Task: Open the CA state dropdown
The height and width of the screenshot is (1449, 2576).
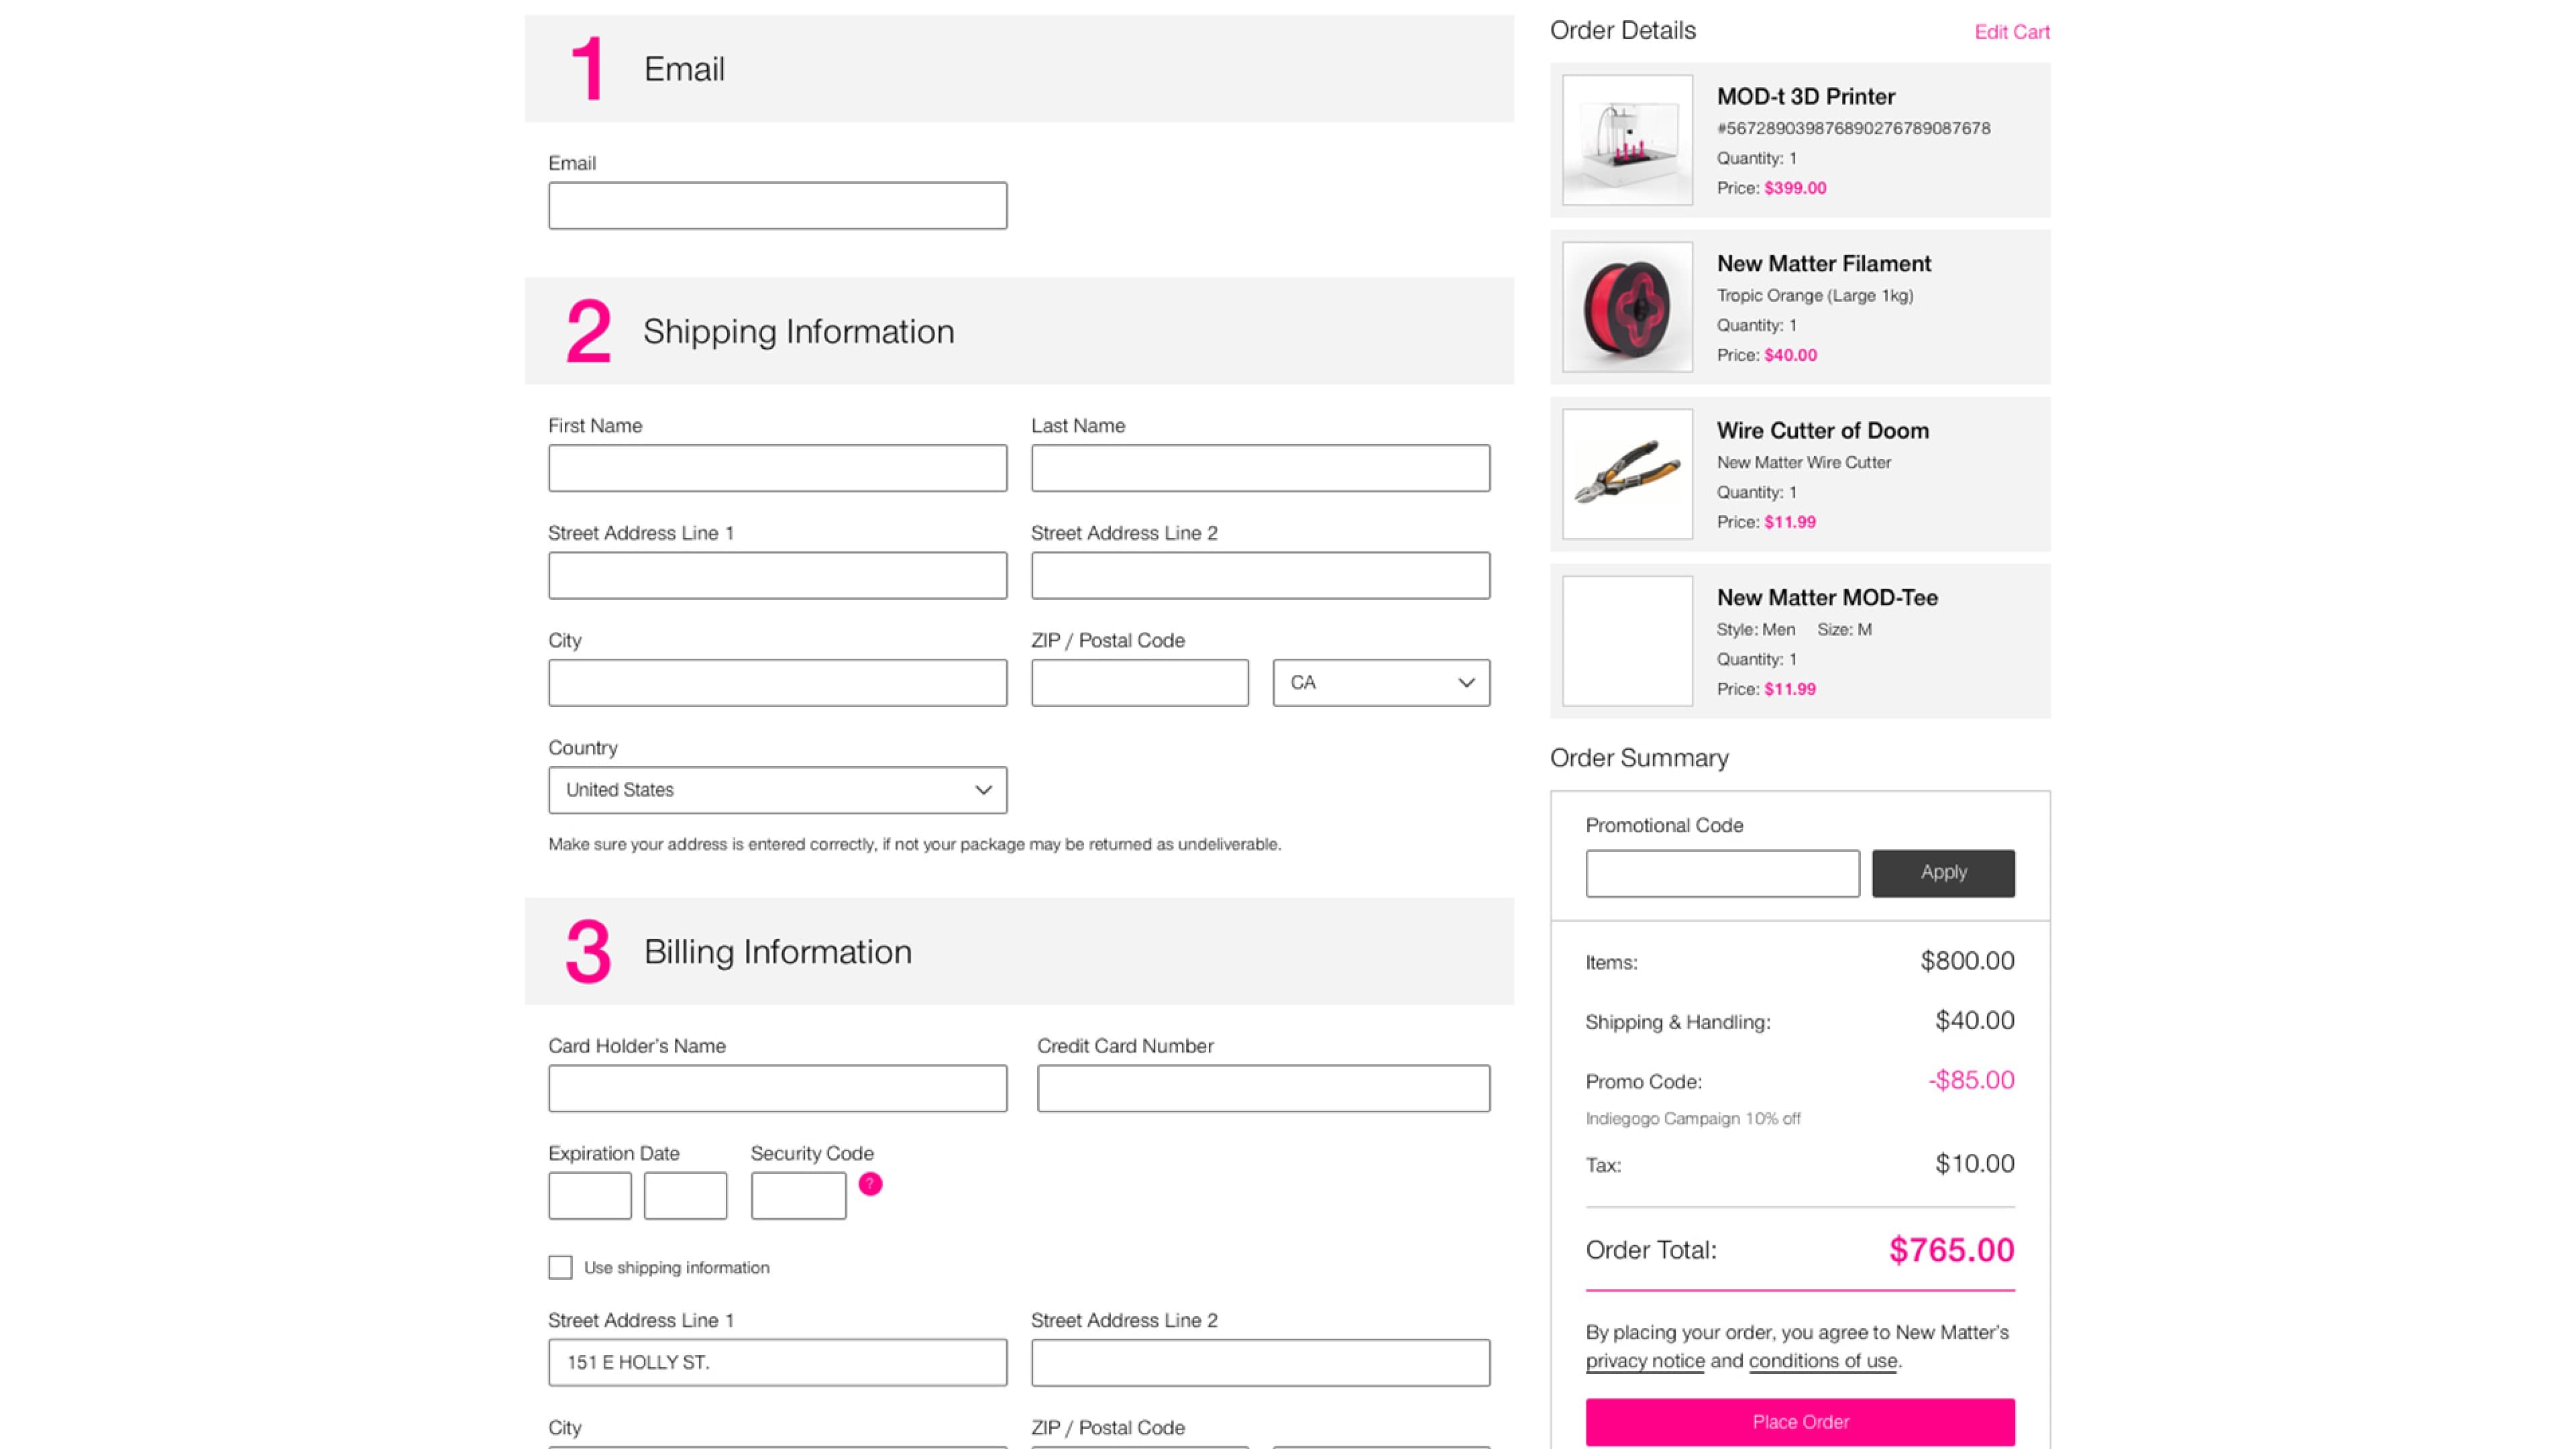Action: click(1380, 683)
